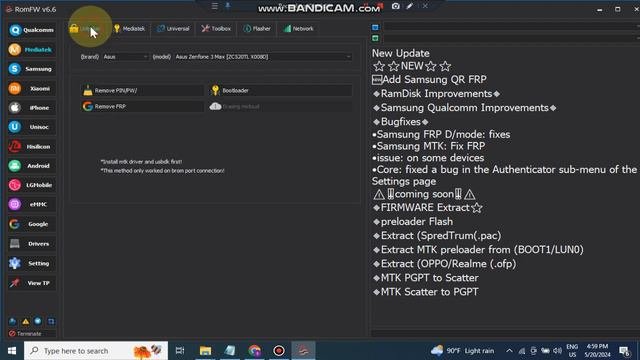
Task: Open the notification center icon
Action: 624,351
